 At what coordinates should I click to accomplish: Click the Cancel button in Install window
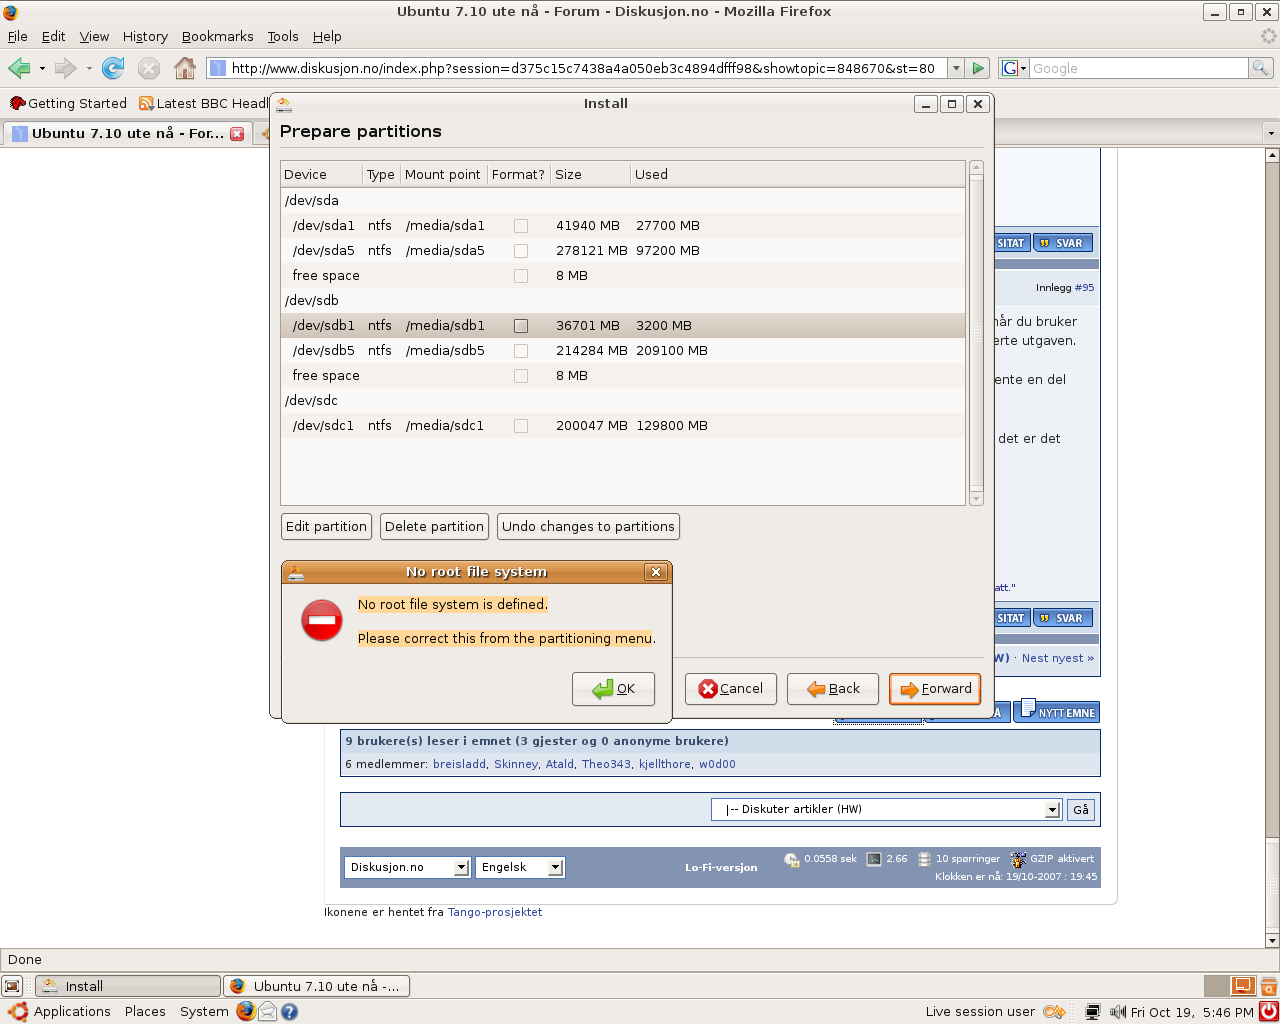coord(731,689)
